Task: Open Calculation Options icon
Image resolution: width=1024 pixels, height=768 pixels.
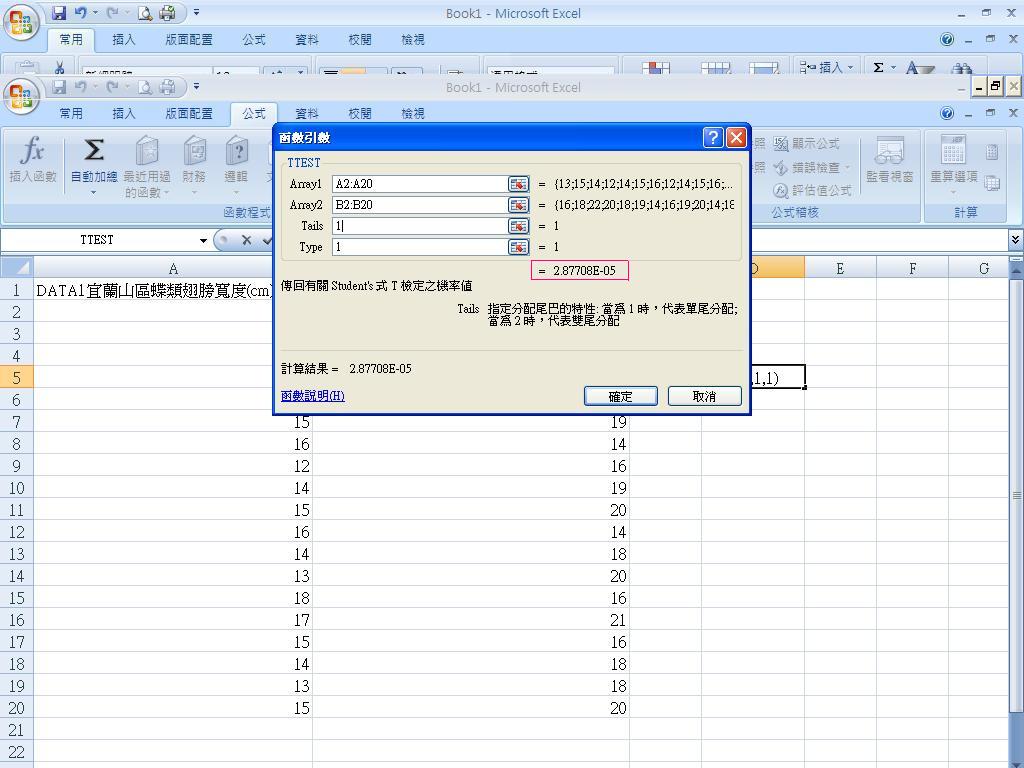Action: coord(953,152)
